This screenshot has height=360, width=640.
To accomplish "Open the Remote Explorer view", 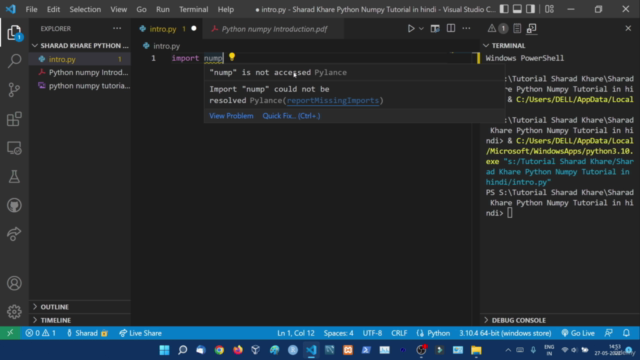I will coord(14,148).
